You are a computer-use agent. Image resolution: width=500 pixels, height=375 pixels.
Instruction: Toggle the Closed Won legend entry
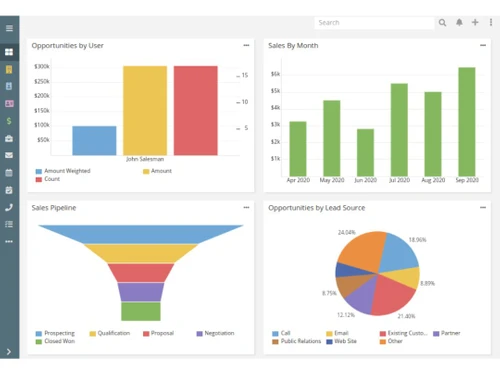(55, 341)
